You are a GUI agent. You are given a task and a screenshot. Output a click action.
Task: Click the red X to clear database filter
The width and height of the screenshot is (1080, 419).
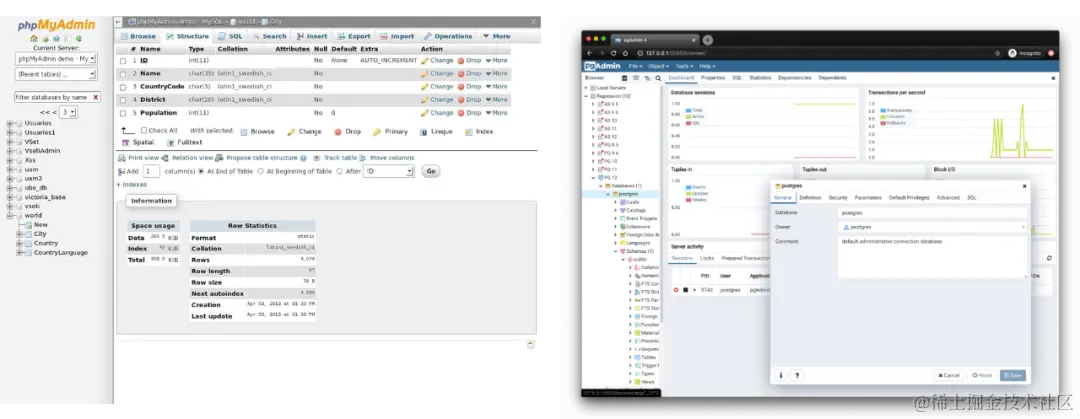(95, 97)
